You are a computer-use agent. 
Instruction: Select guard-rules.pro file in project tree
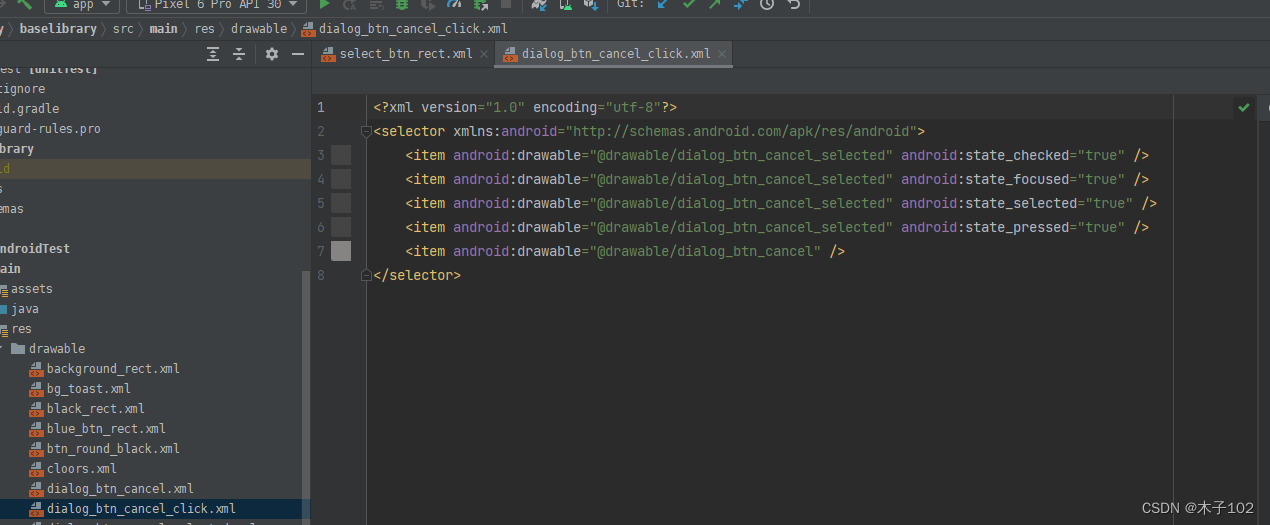50,129
